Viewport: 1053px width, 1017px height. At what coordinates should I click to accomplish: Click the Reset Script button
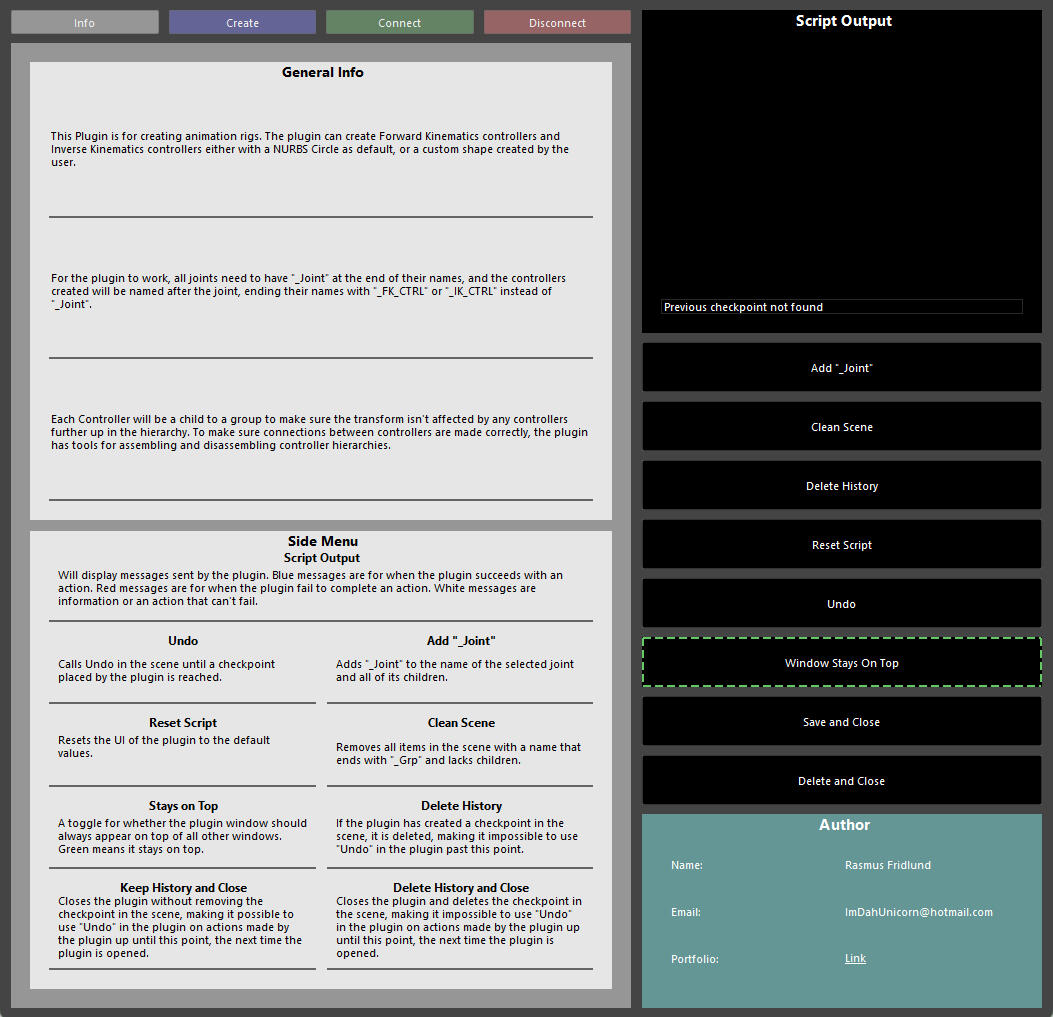click(x=841, y=545)
